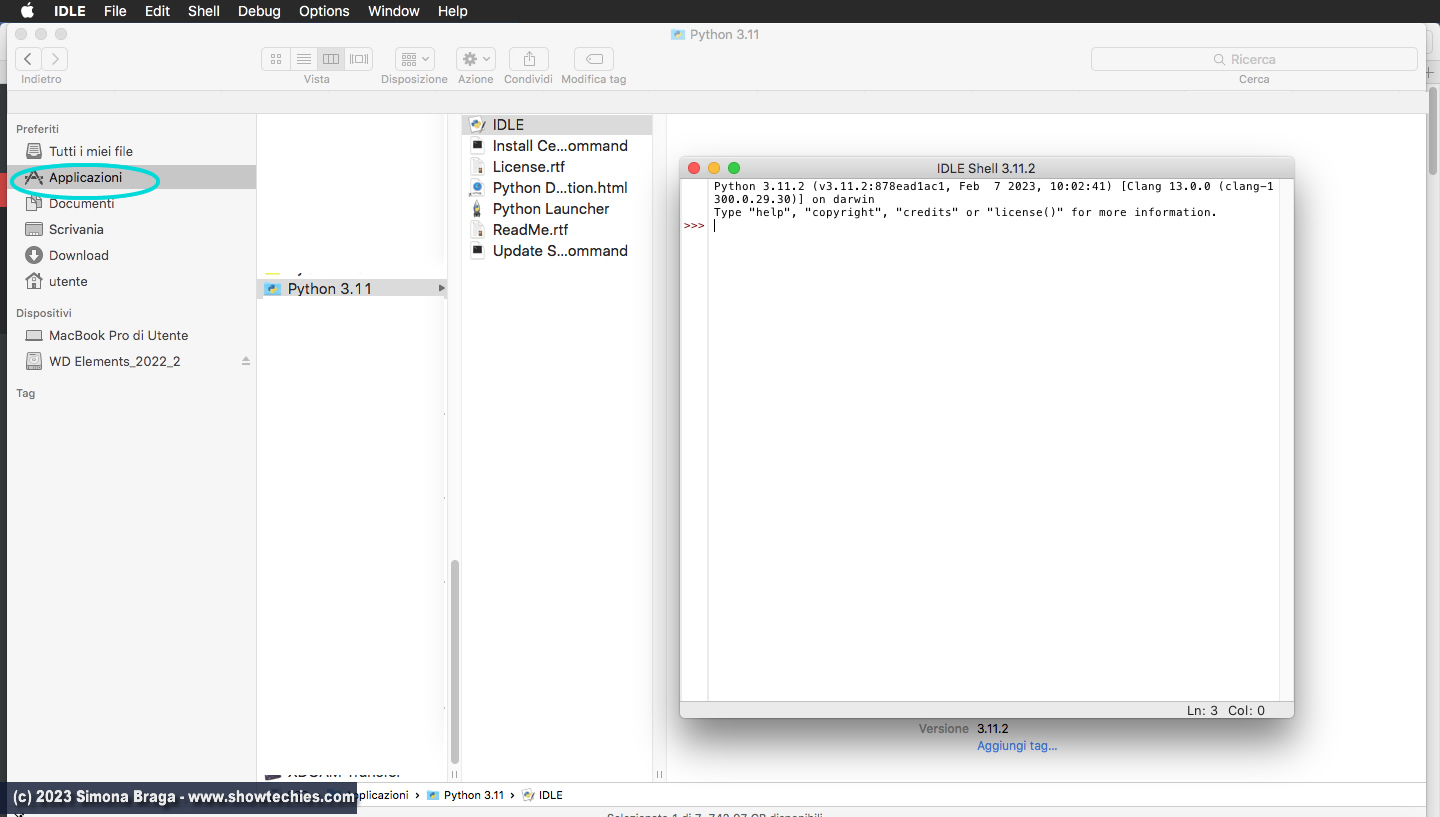Select Python Launcher app
Viewport: 1440px width, 817px height.
557,209
